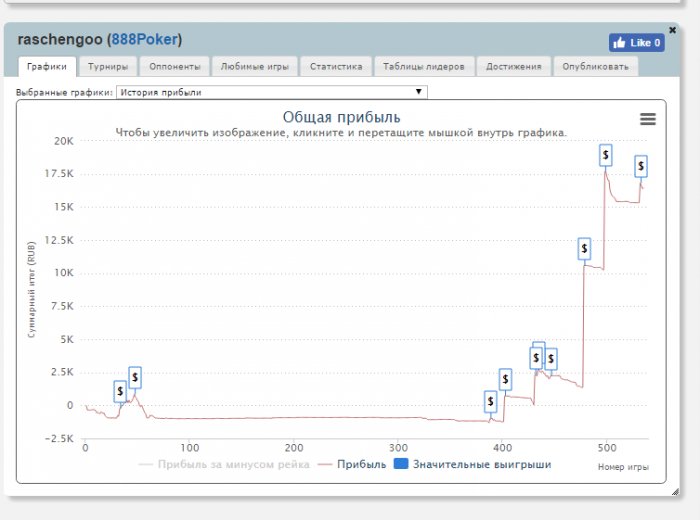Click the $ winnings marker just above game 400
This screenshot has height=520, width=700.
point(505,380)
